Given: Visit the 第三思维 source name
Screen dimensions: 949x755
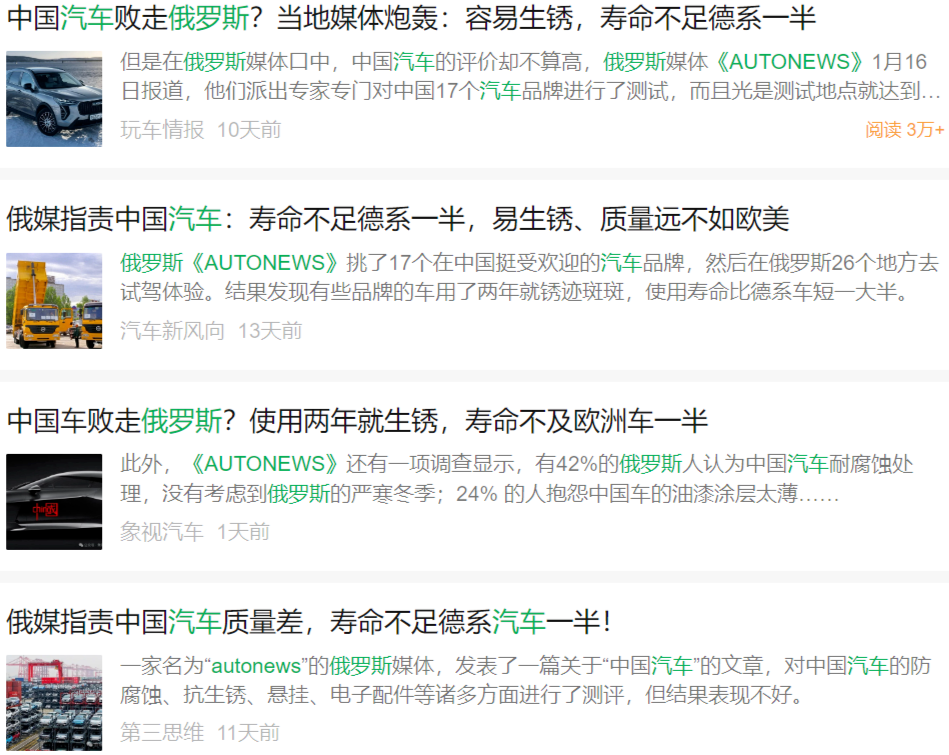Looking at the screenshot, I should (x=162, y=733).
